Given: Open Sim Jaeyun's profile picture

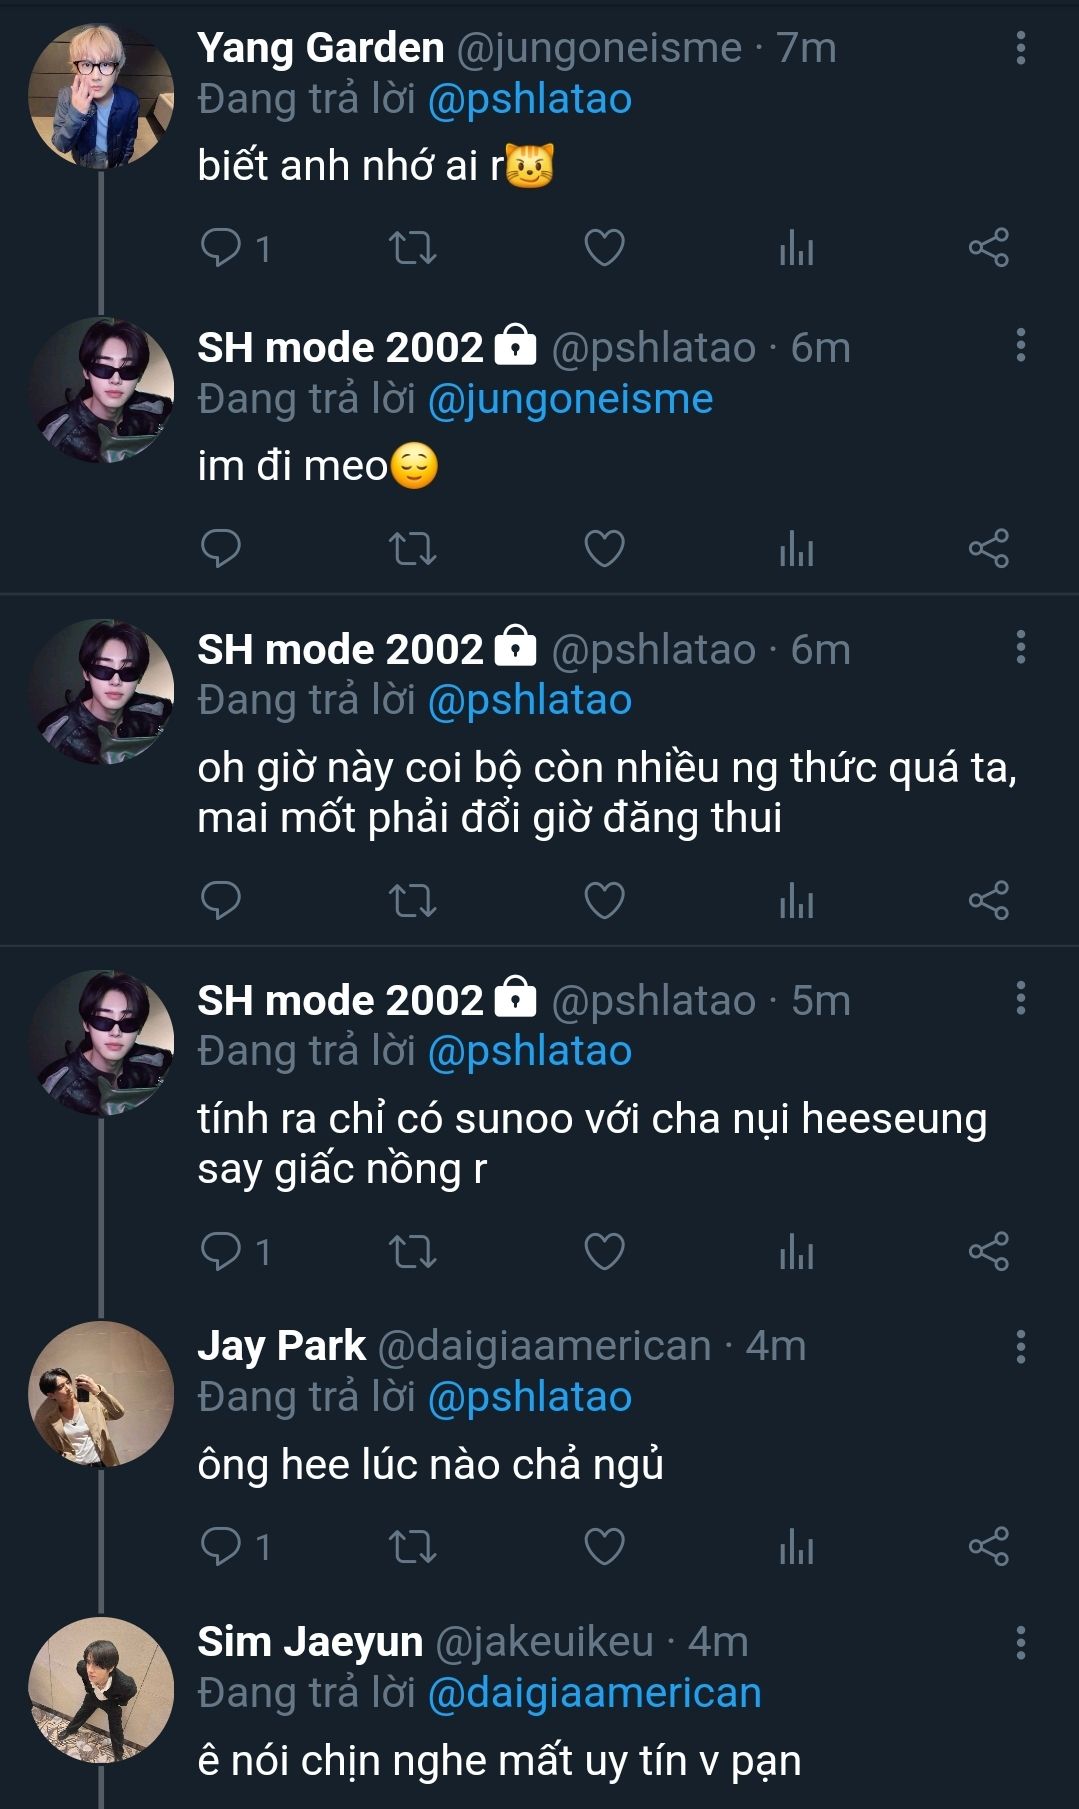Looking at the screenshot, I should point(100,1690).
